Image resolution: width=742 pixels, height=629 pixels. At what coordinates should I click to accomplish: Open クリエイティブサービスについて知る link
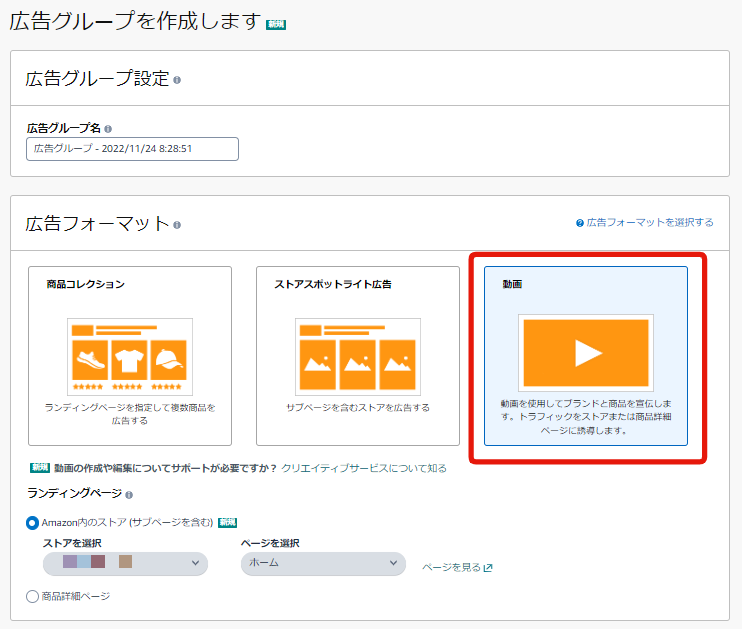pos(364,468)
